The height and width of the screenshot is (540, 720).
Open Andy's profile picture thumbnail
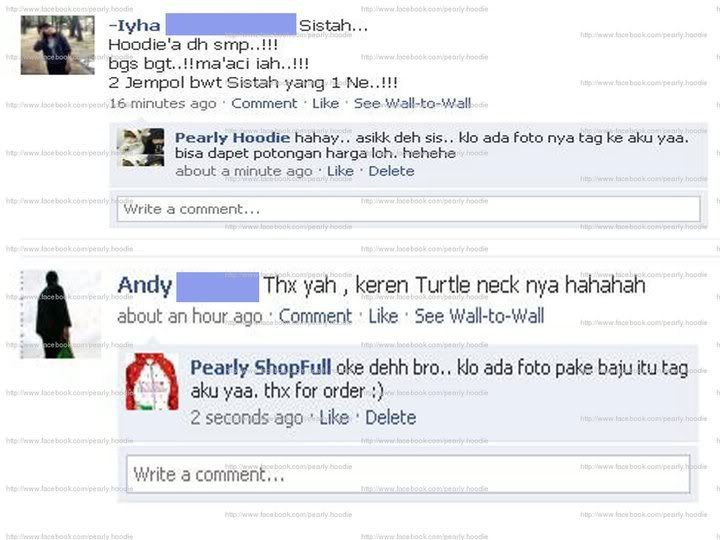(61, 315)
